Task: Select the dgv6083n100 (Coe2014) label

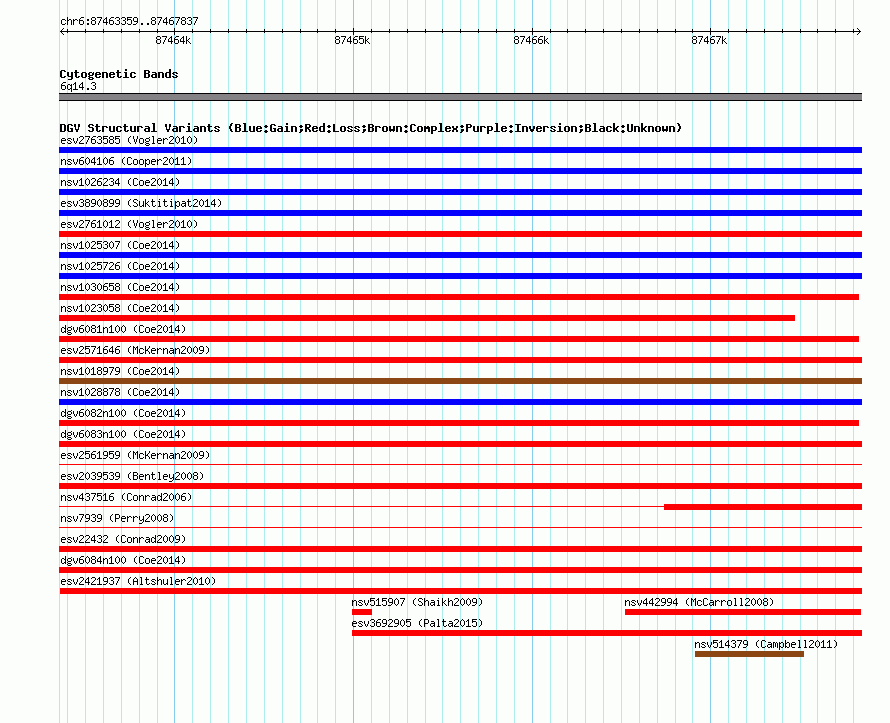Action: pos(123,434)
